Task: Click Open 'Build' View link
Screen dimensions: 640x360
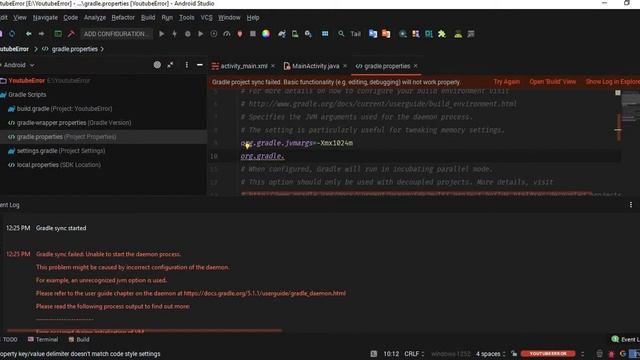Action: coord(553,82)
